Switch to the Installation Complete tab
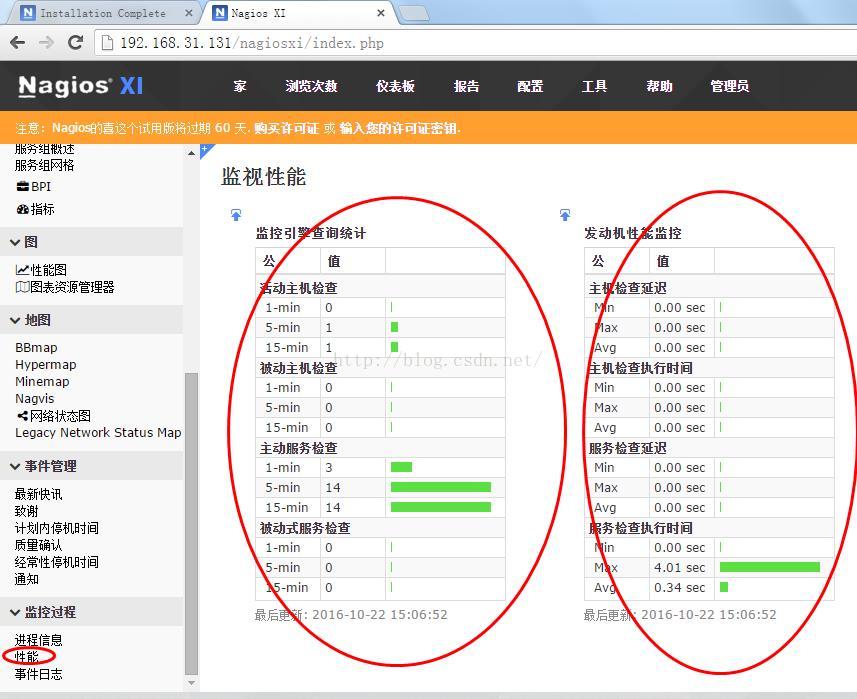This screenshot has height=699, width=857. tap(103, 13)
